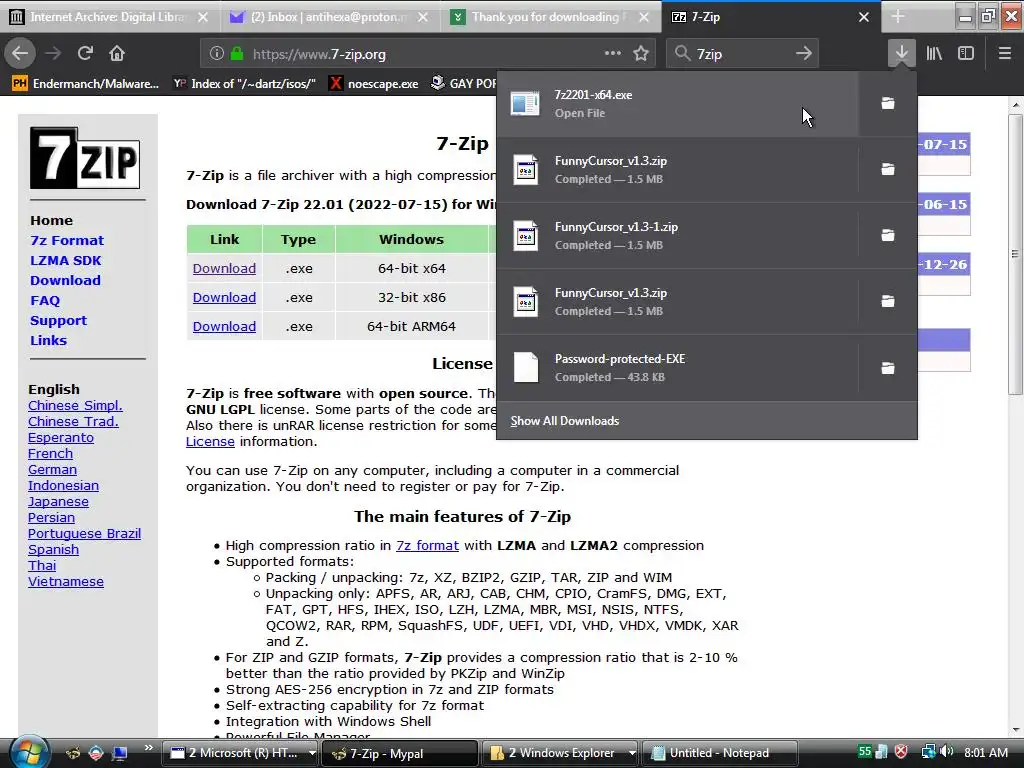1024x768 pixels.
Task: Open the Password-protected-EXE download entry
Action: click(x=677, y=368)
